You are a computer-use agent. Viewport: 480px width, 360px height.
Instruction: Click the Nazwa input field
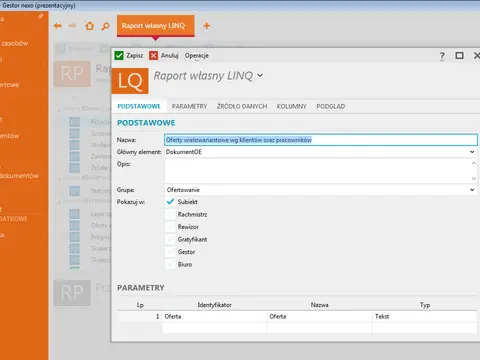321,140
